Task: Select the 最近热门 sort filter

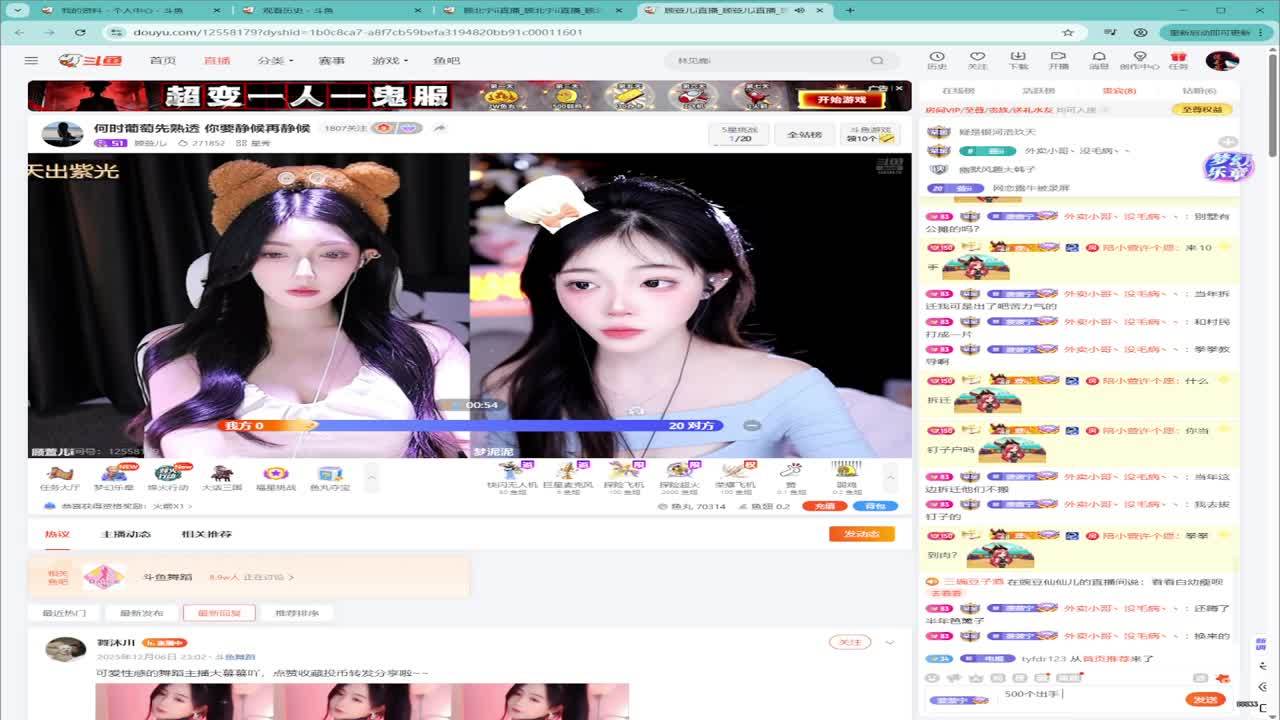Action: 64,613
